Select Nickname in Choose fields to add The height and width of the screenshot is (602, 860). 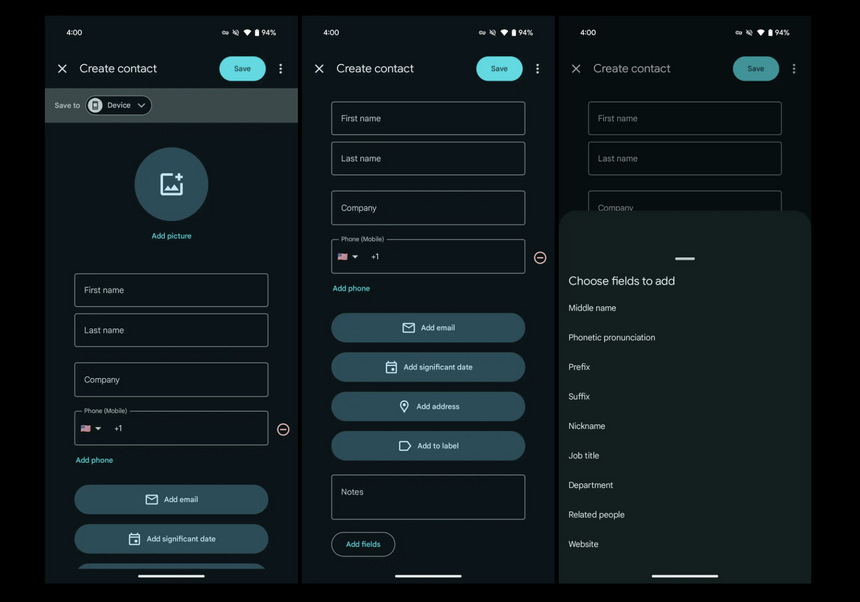(x=587, y=426)
